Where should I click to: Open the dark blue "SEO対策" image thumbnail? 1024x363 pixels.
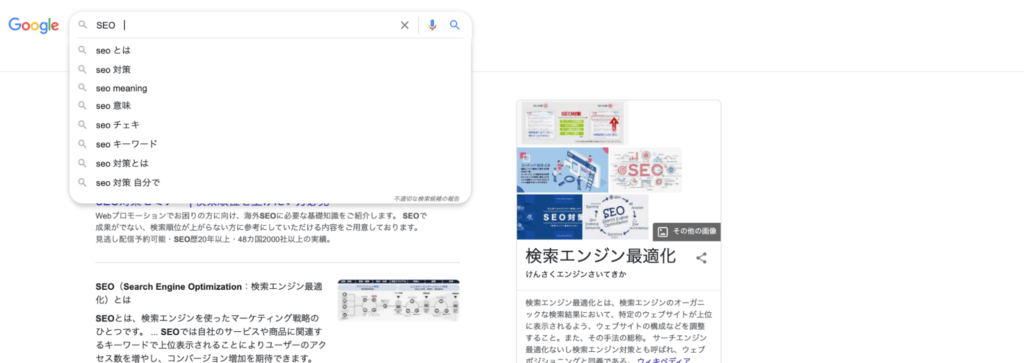click(x=549, y=217)
